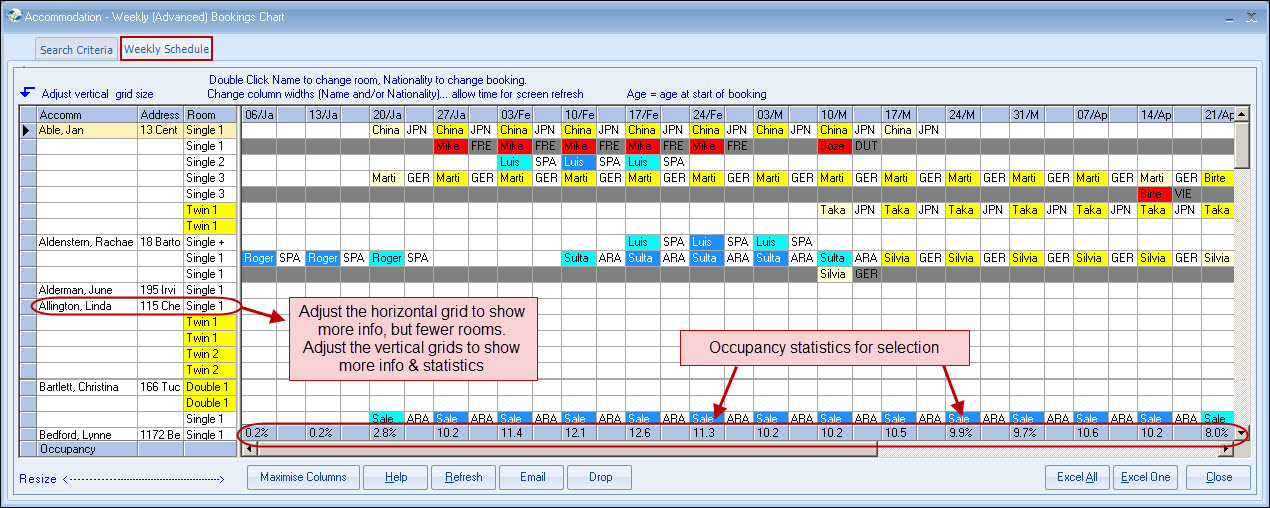Click the Refresh button
Screen dimensions: 1270x508
tap(463, 477)
